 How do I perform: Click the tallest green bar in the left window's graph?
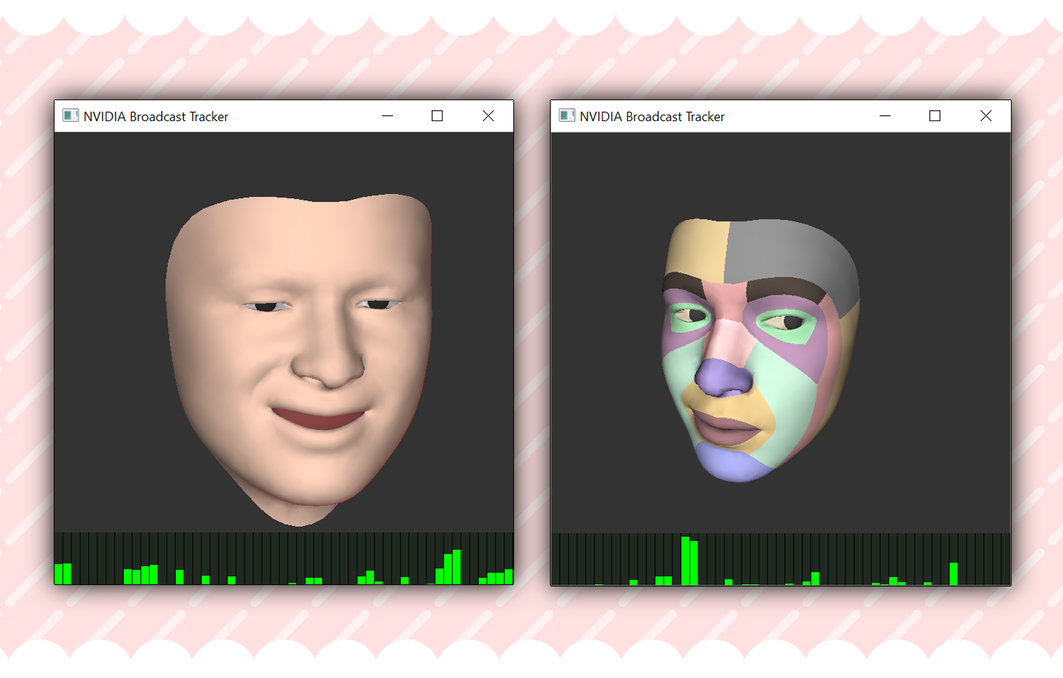pos(457,567)
